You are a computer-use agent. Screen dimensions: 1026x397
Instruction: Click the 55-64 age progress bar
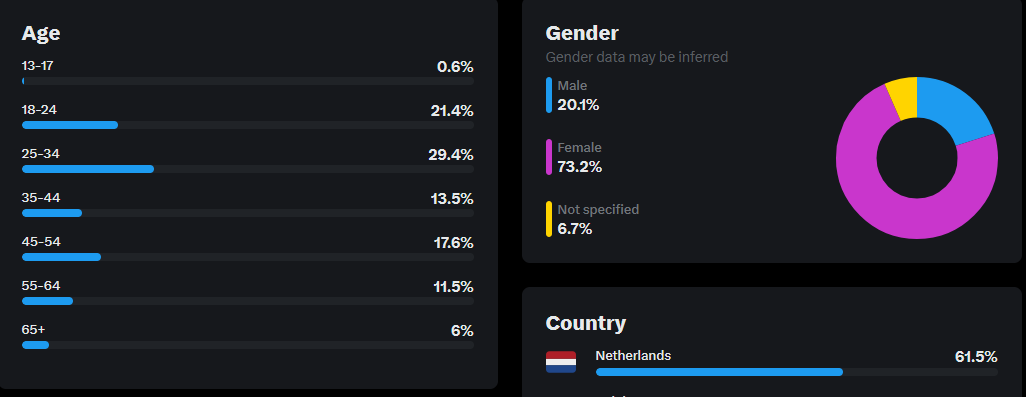pos(248,301)
